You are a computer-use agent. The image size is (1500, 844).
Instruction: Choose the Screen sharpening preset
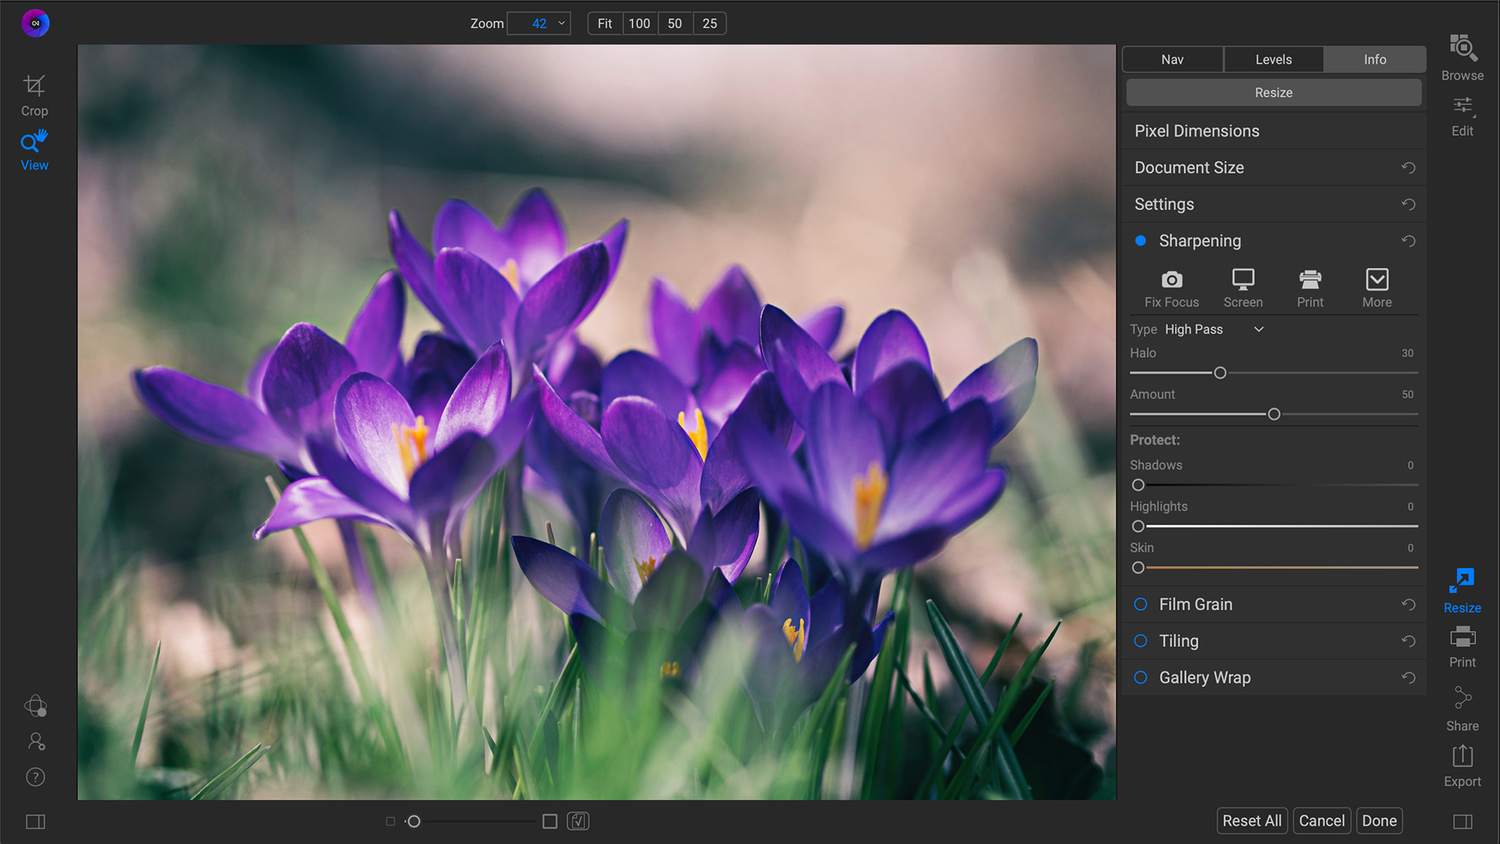(x=1243, y=287)
